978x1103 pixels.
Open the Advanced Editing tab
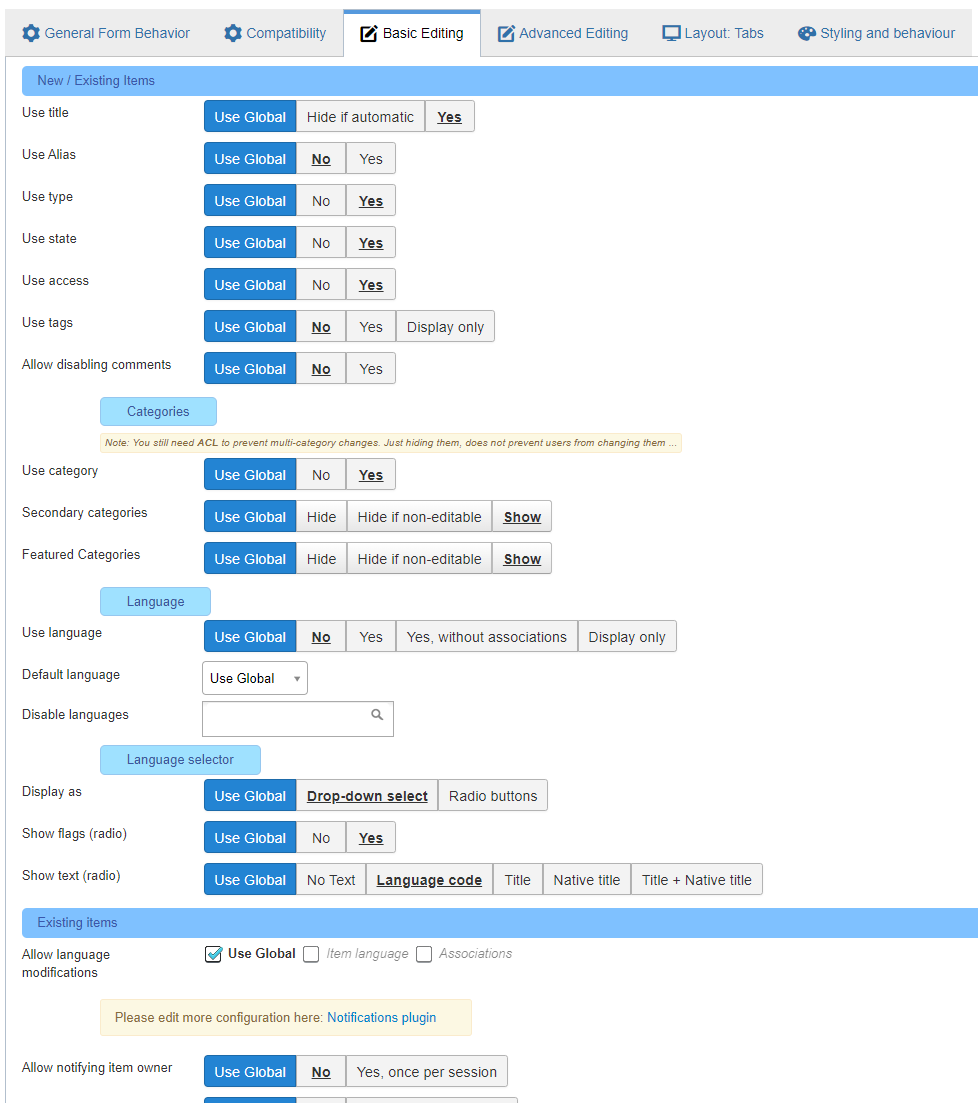pyautogui.click(x=563, y=33)
